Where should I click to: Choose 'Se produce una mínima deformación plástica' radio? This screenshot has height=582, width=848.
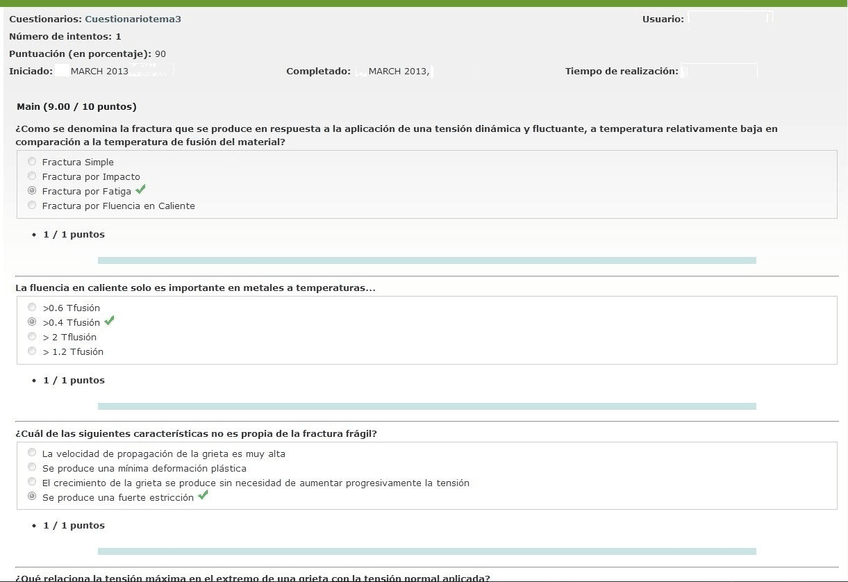33,467
